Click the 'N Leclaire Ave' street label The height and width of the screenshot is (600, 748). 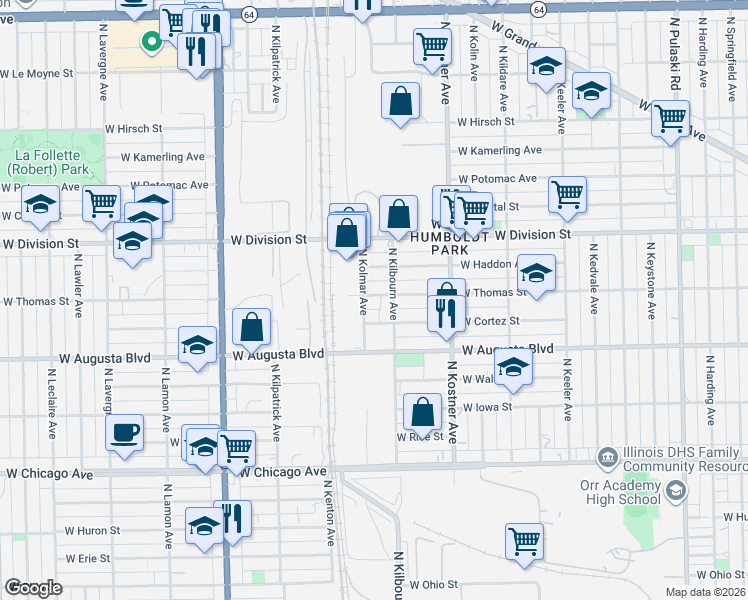click(x=52, y=403)
